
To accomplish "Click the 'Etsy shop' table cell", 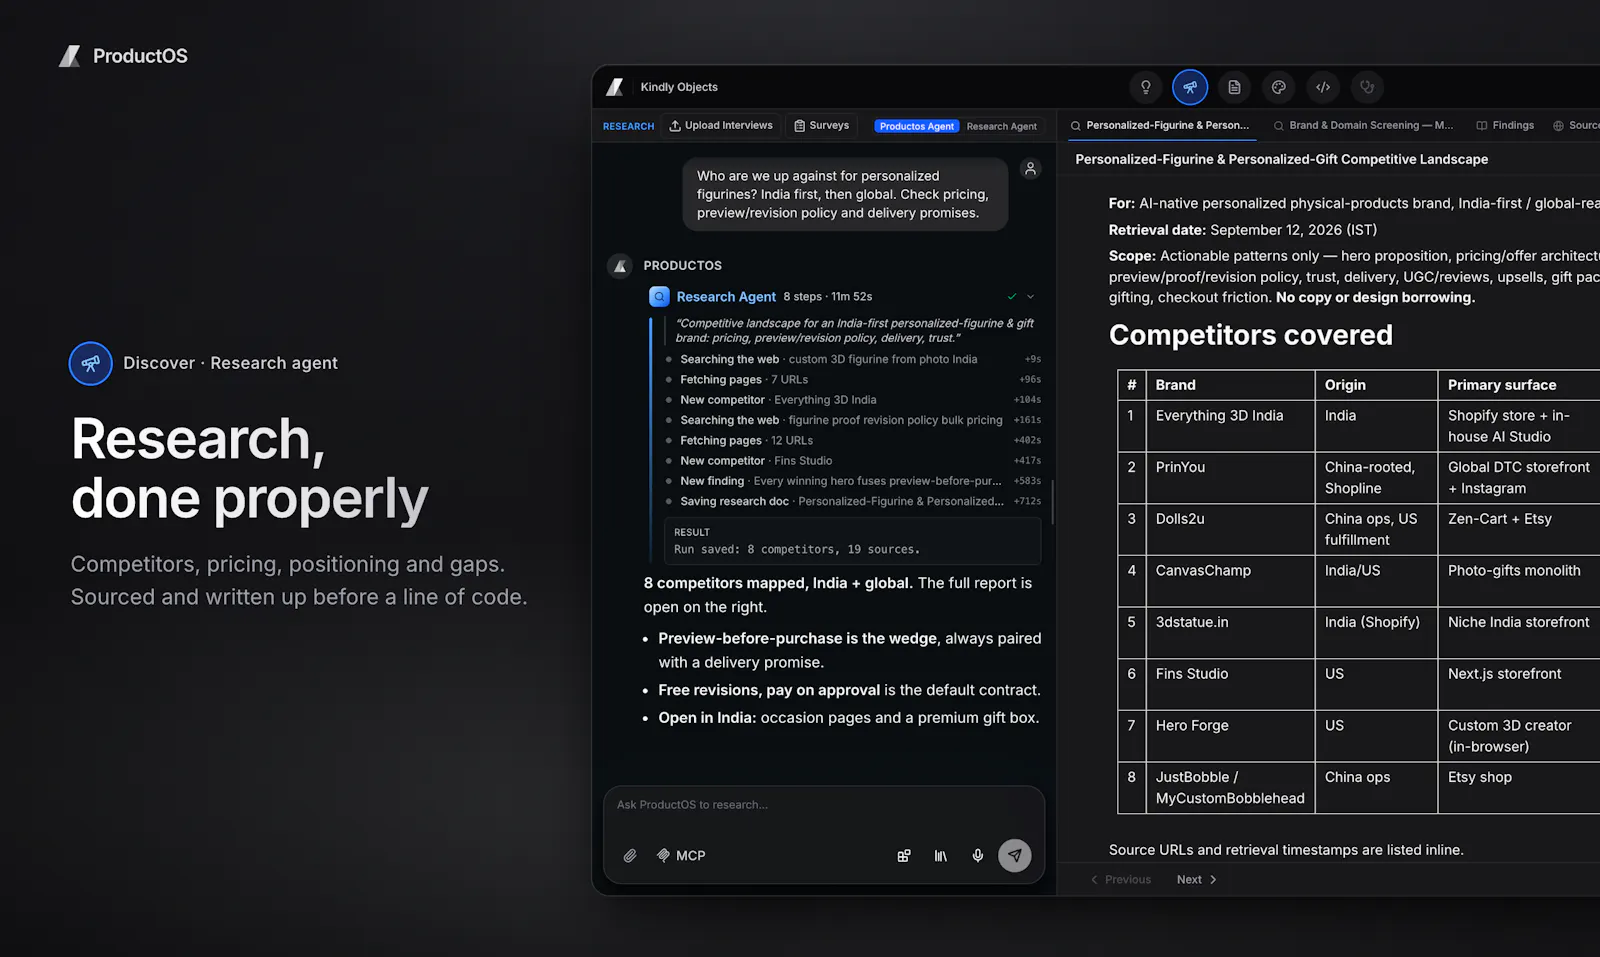I will [x=1519, y=788].
